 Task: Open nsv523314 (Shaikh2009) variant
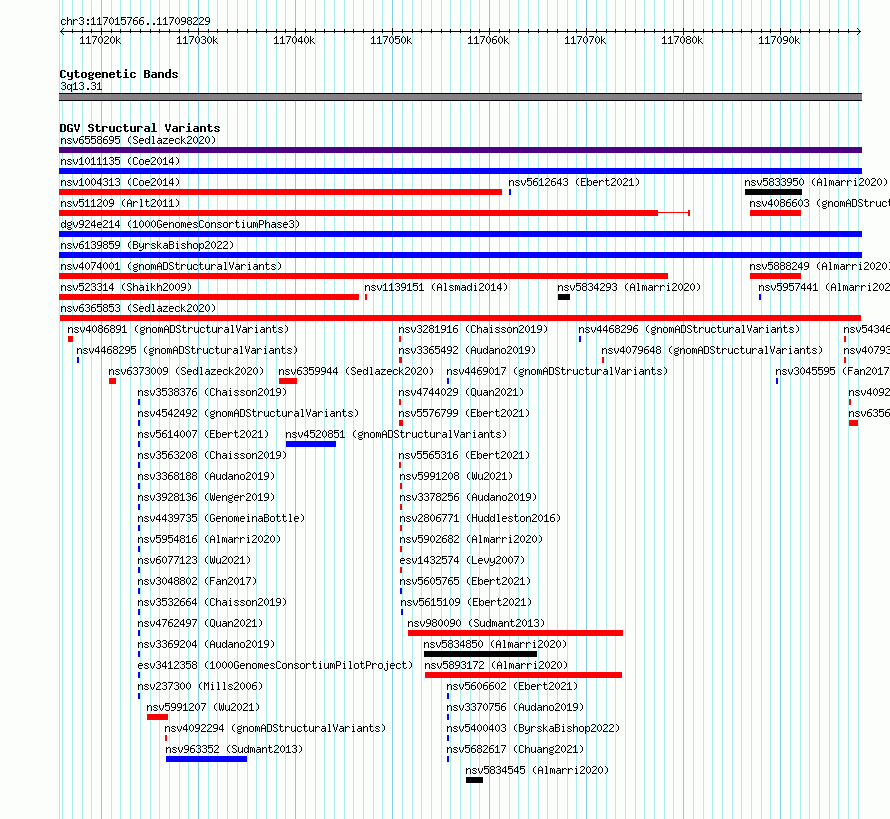(126, 287)
